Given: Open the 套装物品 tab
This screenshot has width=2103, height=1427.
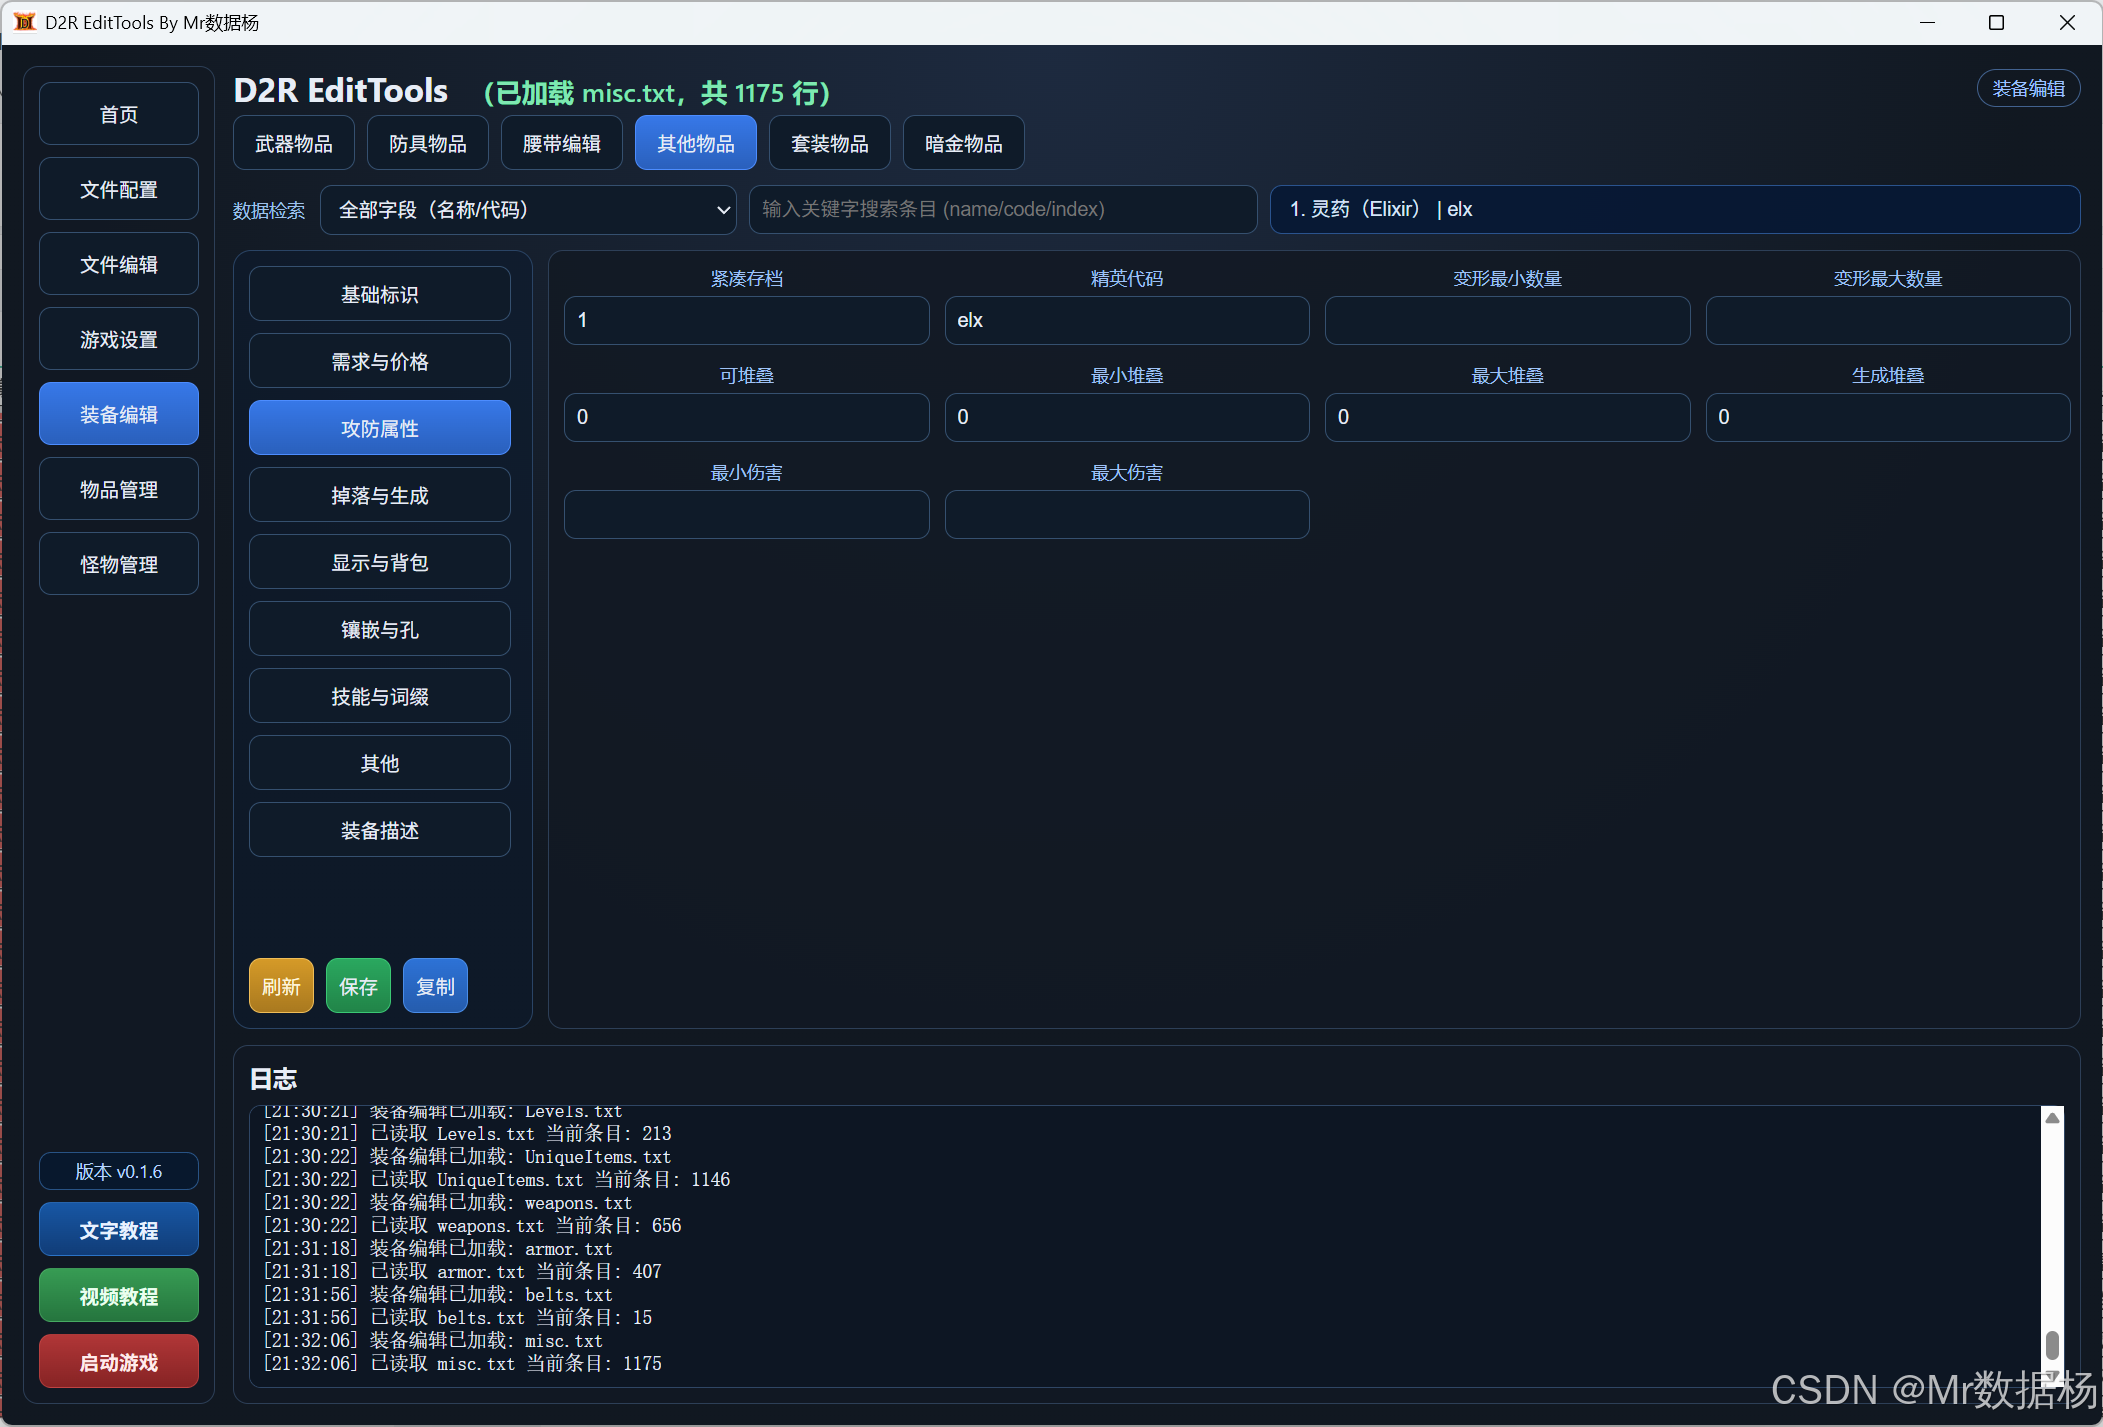Looking at the screenshot, I should tap(829, 144).
